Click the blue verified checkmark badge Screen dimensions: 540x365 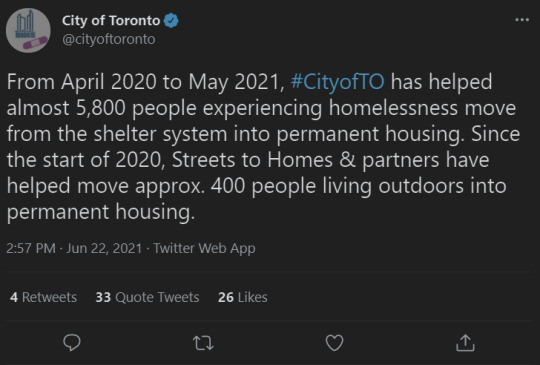171,21
